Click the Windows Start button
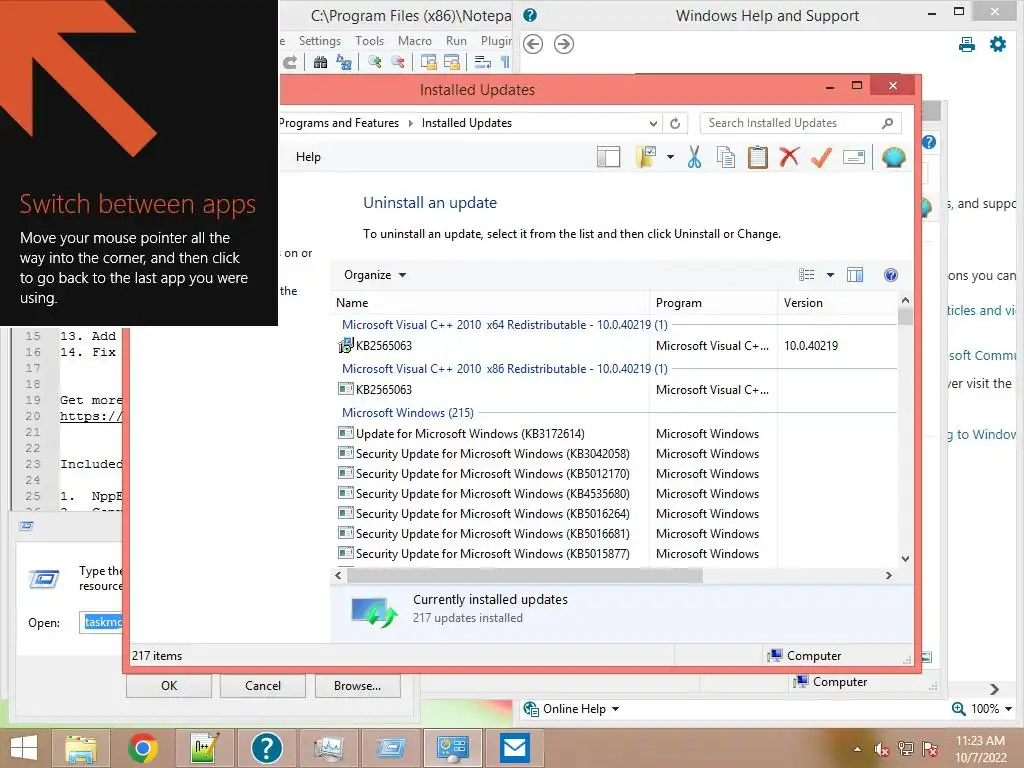This screenshot has height=768, width=1024. pyautogui.click(x=24, y=748)
